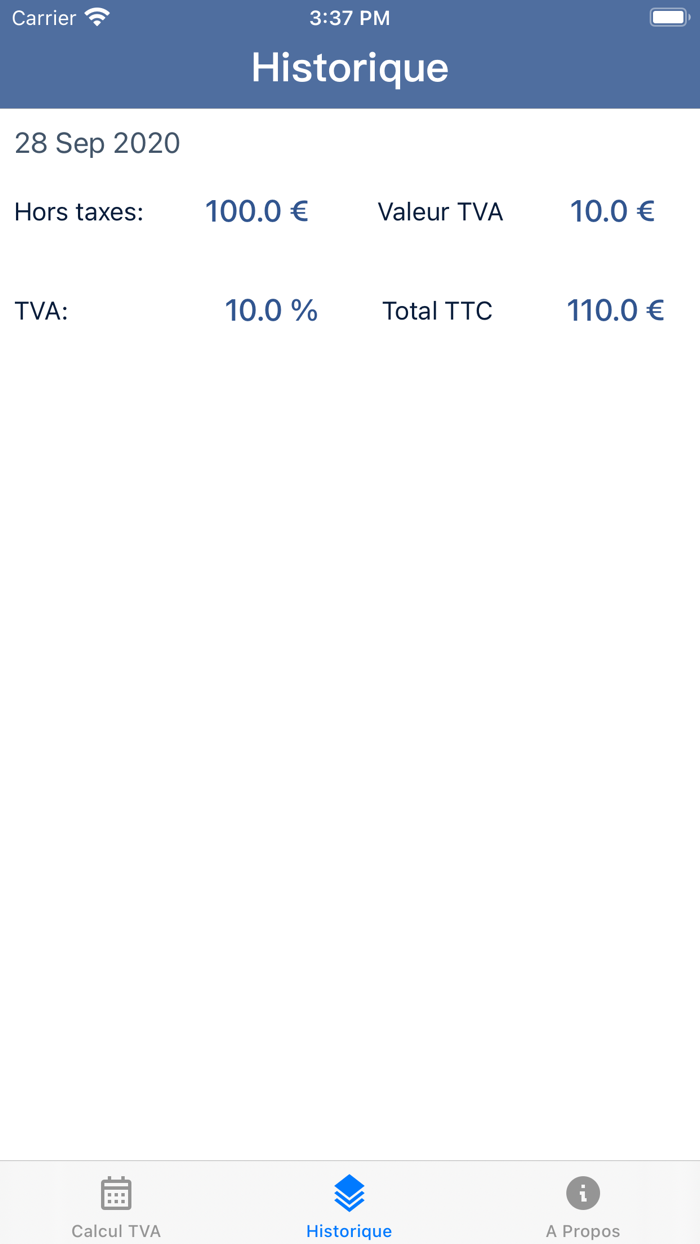
Task: Tap the clock showing 3:37 PM
Action: click(350, 17)
